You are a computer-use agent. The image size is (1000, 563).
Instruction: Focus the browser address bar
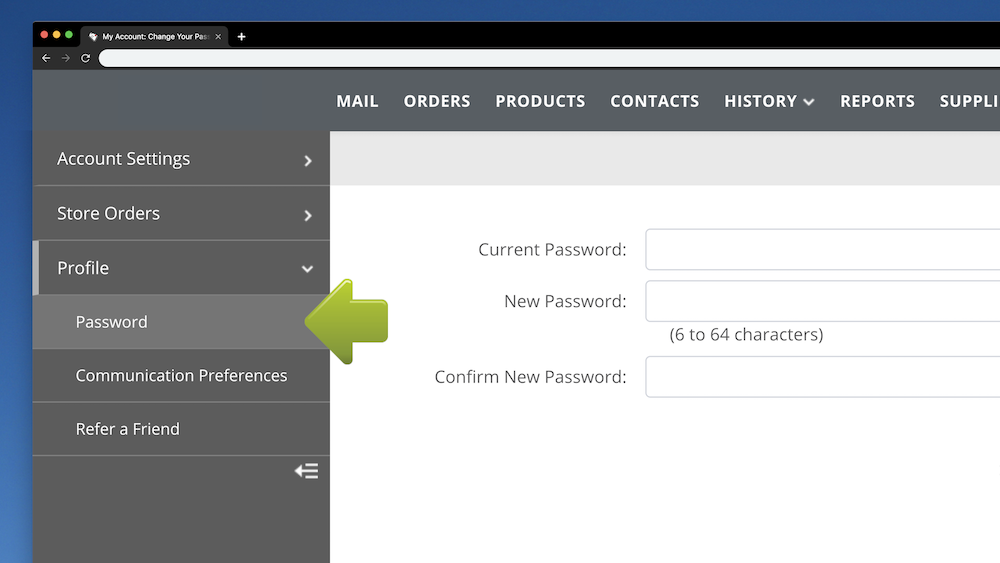(x=549, y=58)
